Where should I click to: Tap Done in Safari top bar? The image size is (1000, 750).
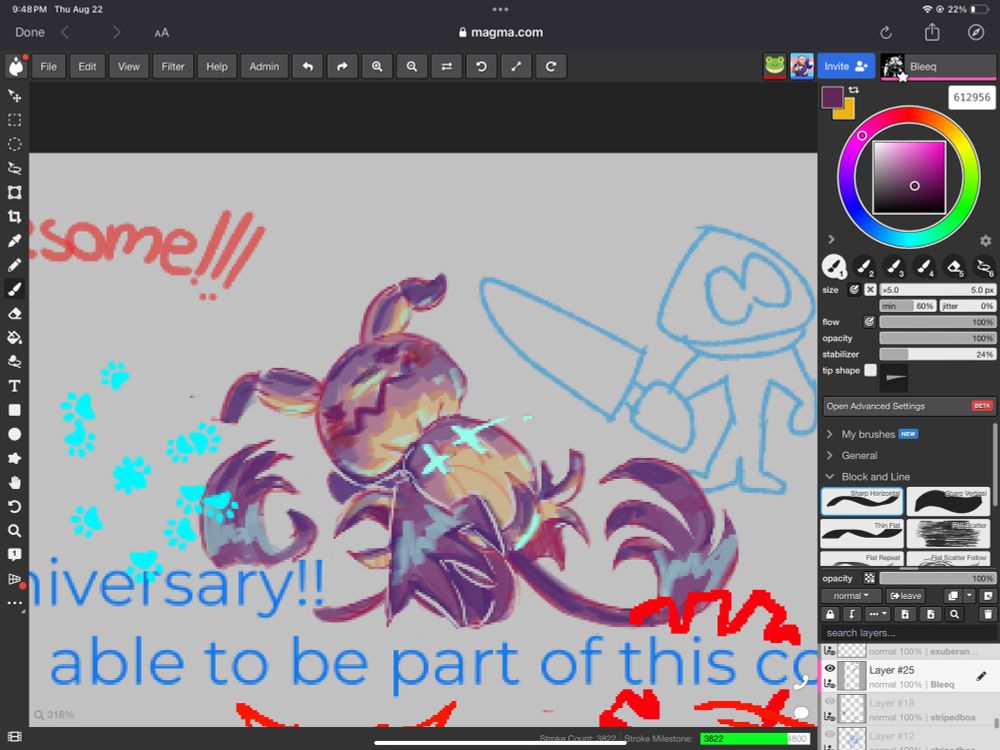pos(30,33)
